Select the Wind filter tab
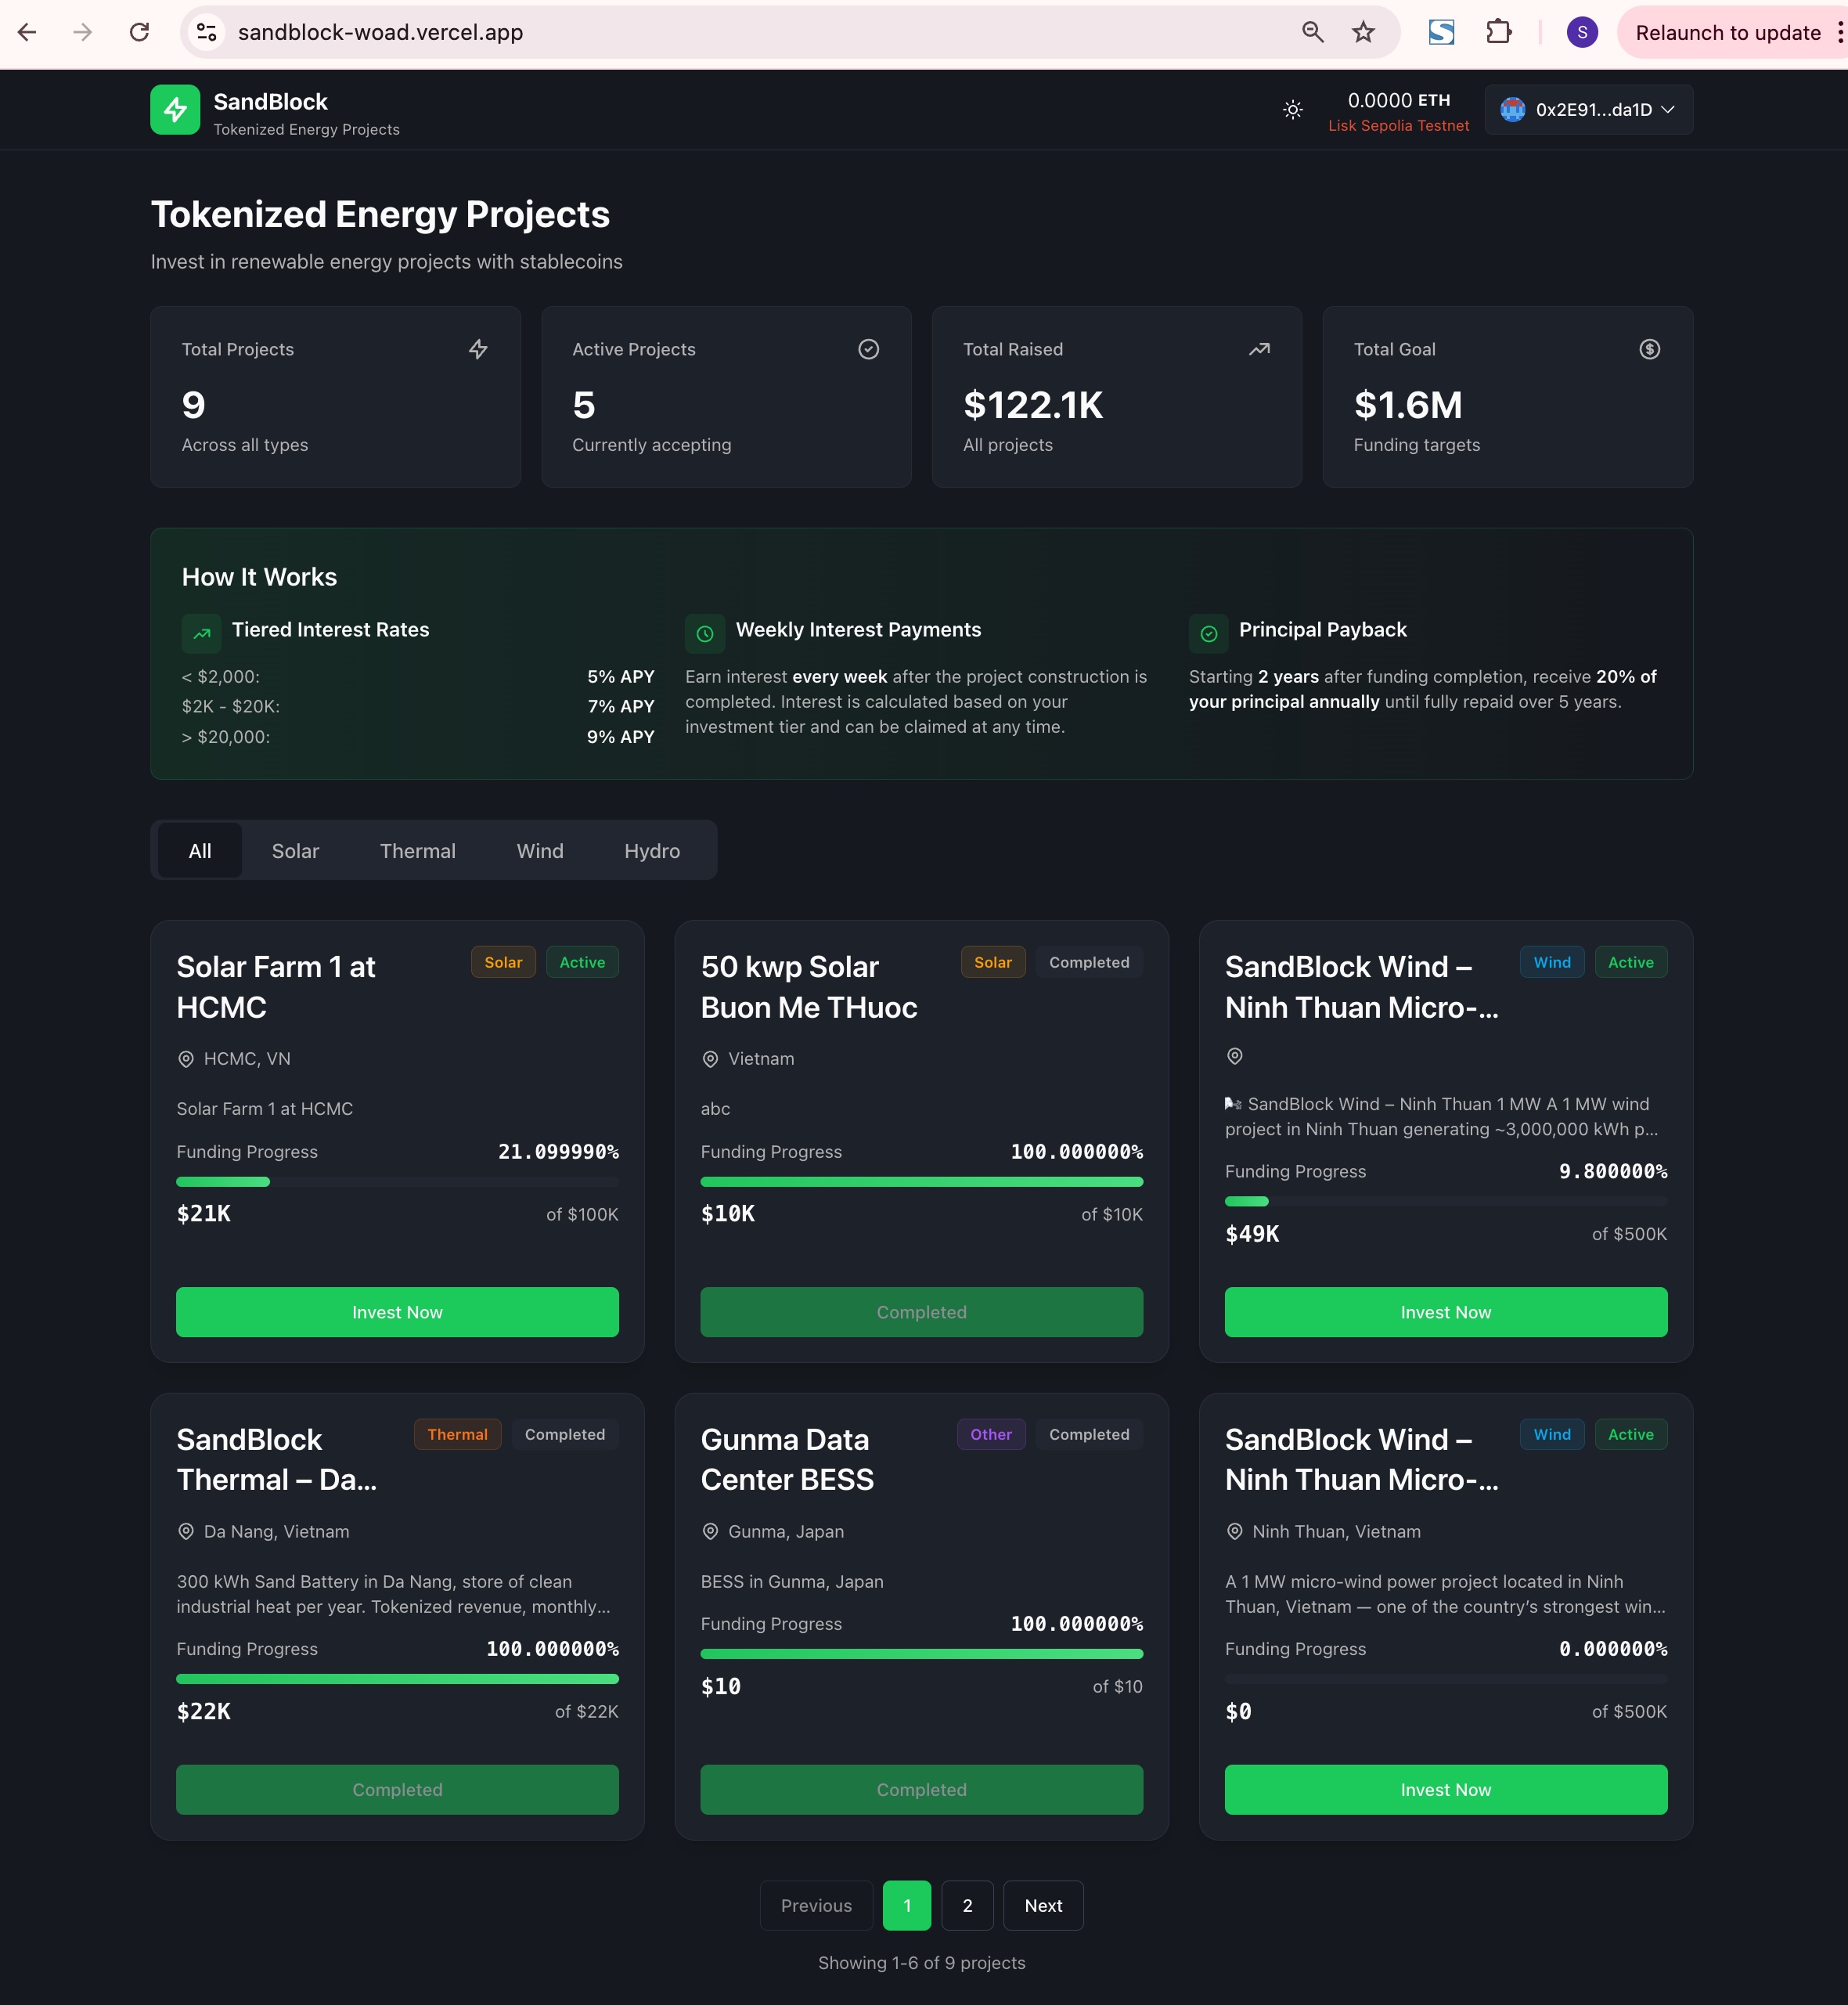 pyautogui.click(x=540, y=851)
